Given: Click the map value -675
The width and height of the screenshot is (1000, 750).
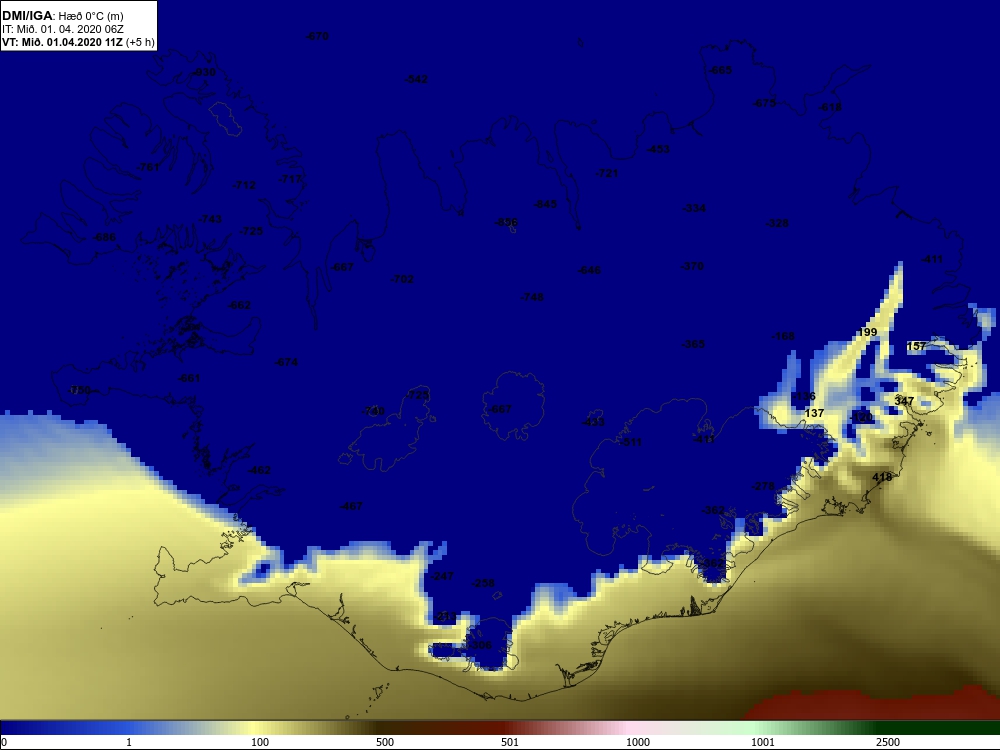Looking at the screenshot, I should click(765, 103).
